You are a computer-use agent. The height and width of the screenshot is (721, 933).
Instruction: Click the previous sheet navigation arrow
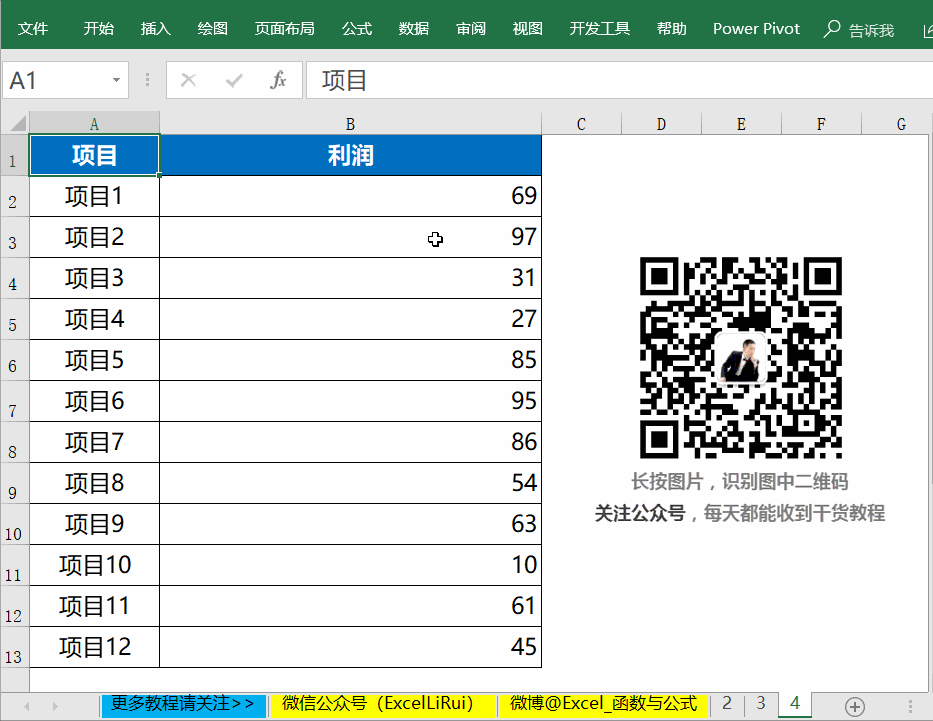pyautogui.click(x=26, y=706)
